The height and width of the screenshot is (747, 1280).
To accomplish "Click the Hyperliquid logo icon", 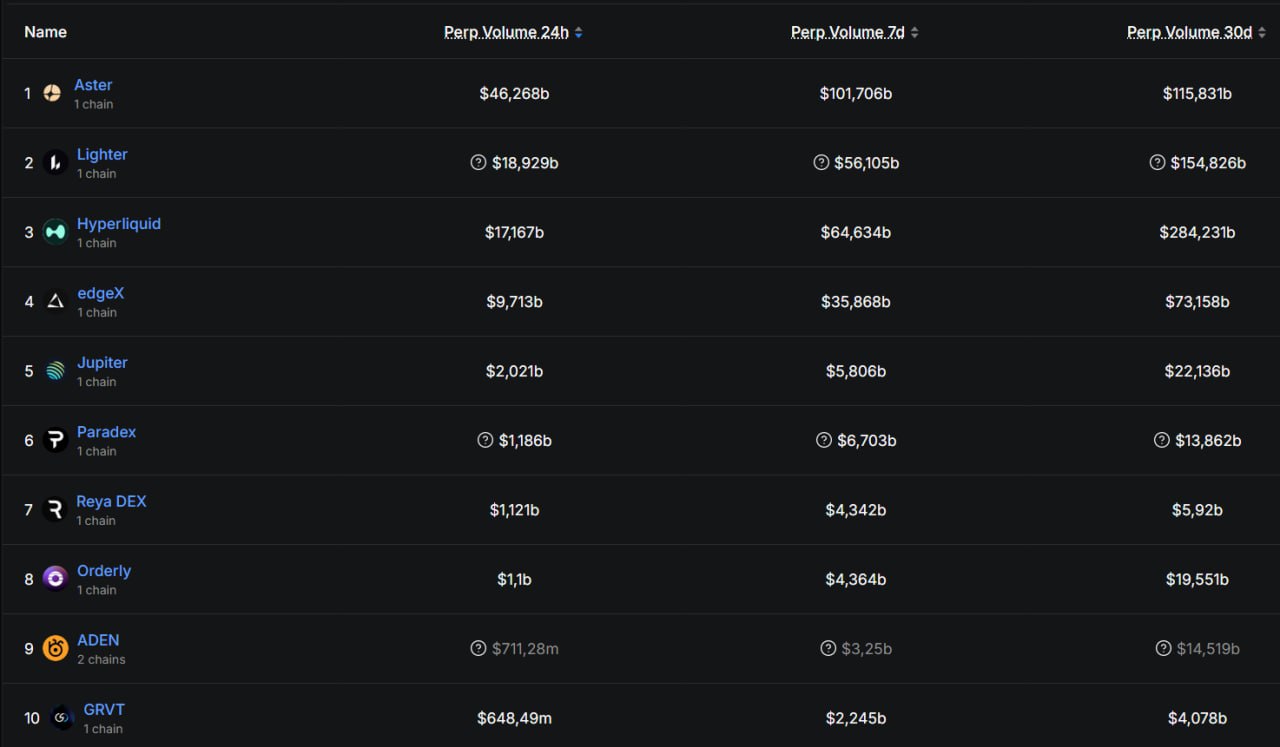I will (55, 232).
